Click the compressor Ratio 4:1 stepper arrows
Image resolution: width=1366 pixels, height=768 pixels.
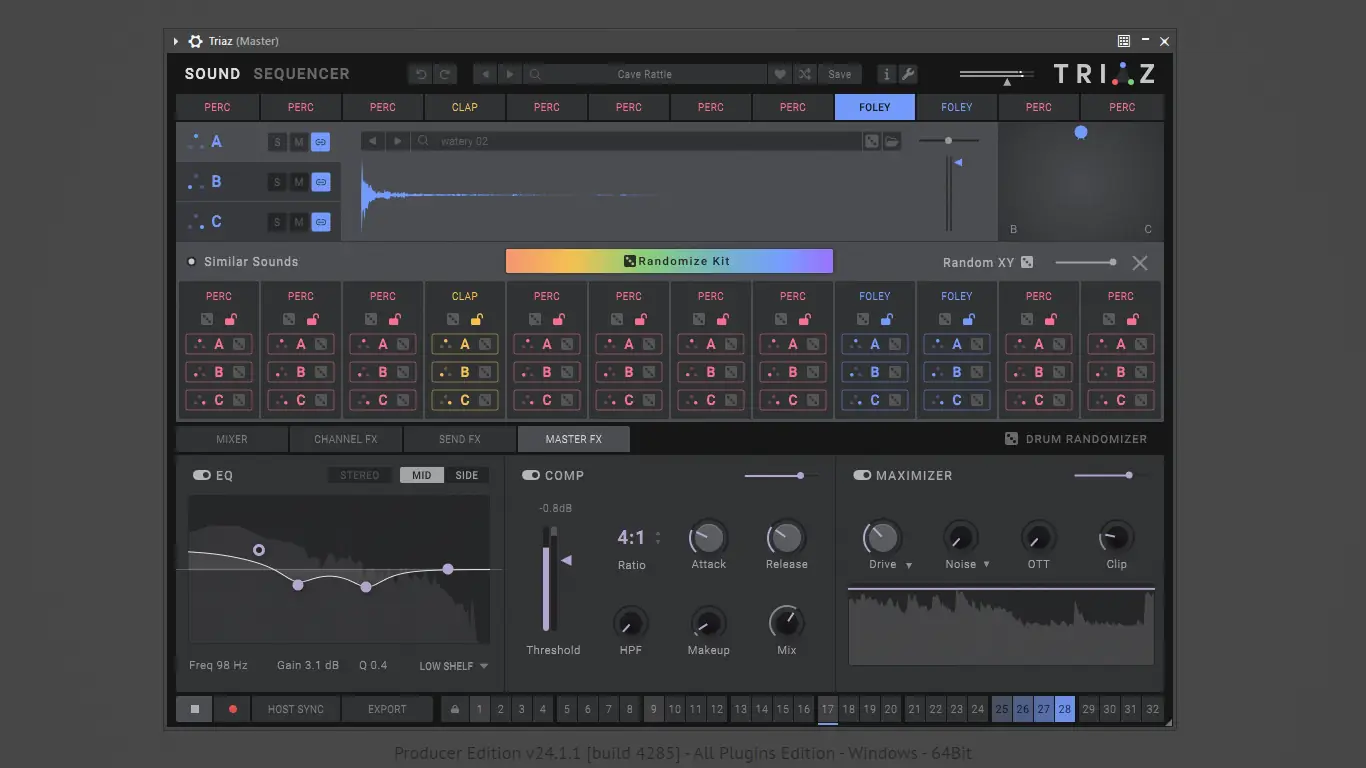658,538
